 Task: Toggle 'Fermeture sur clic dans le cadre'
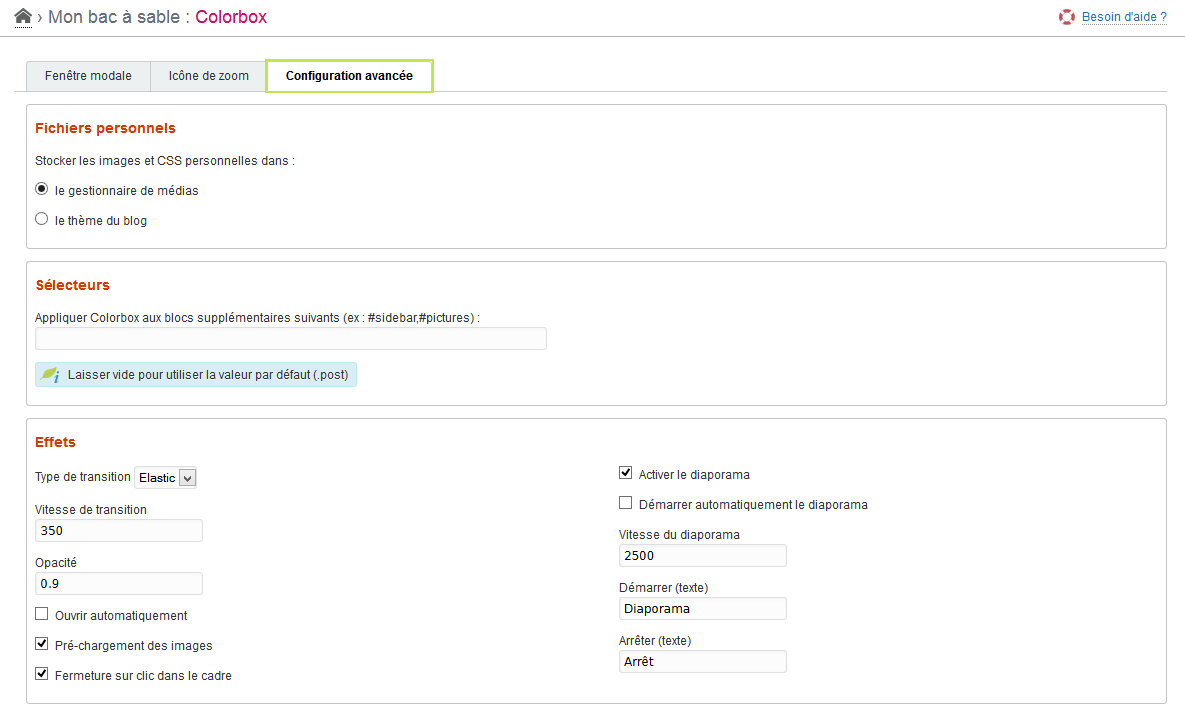pos(42,674)
